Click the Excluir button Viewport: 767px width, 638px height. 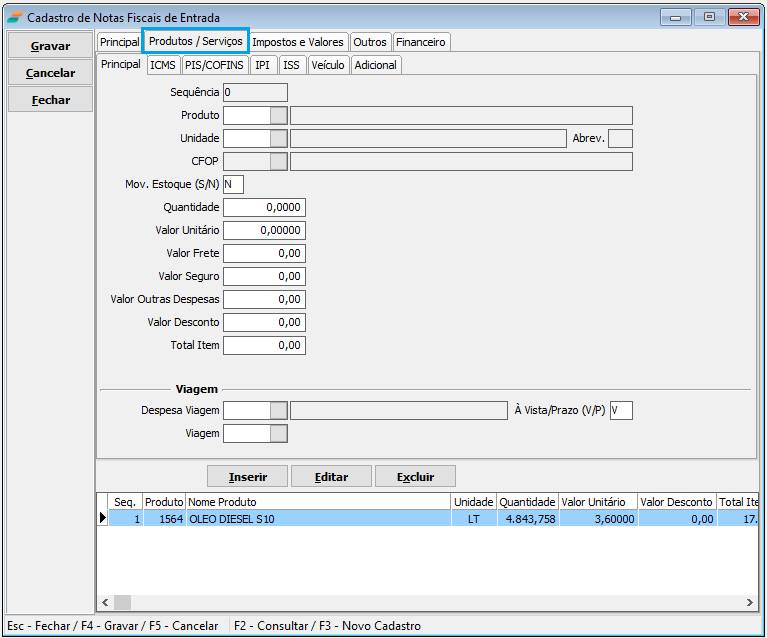[x=415, y=477]
